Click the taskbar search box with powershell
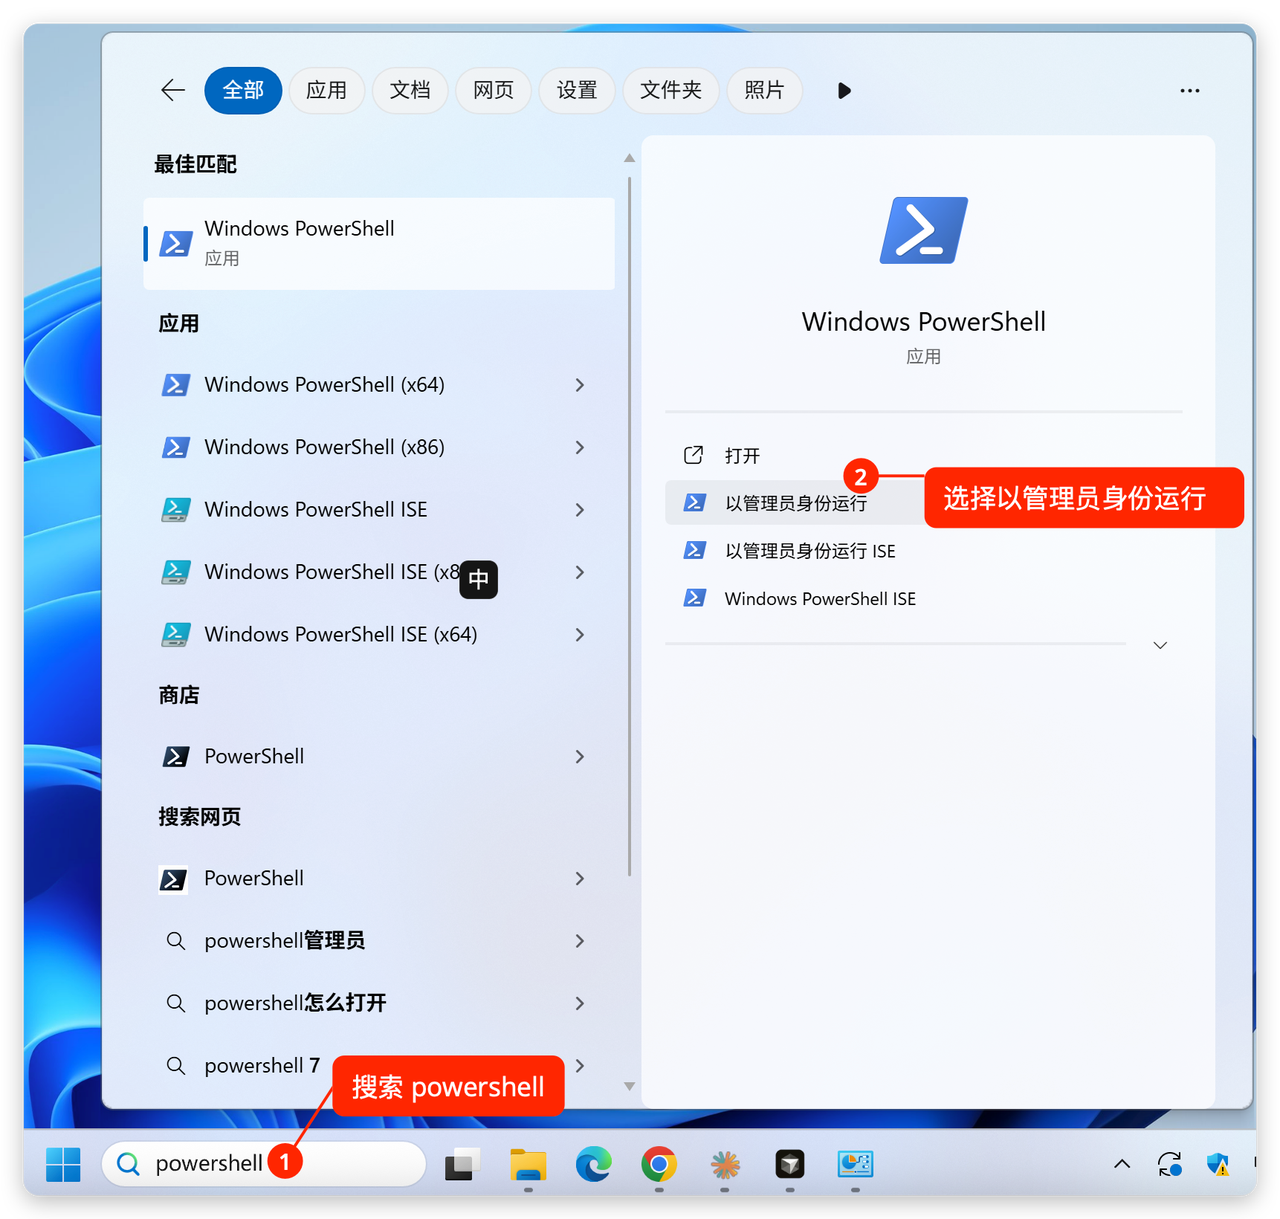The width and height of the screenshot is (1280, 1219). tap(210, 1164)
